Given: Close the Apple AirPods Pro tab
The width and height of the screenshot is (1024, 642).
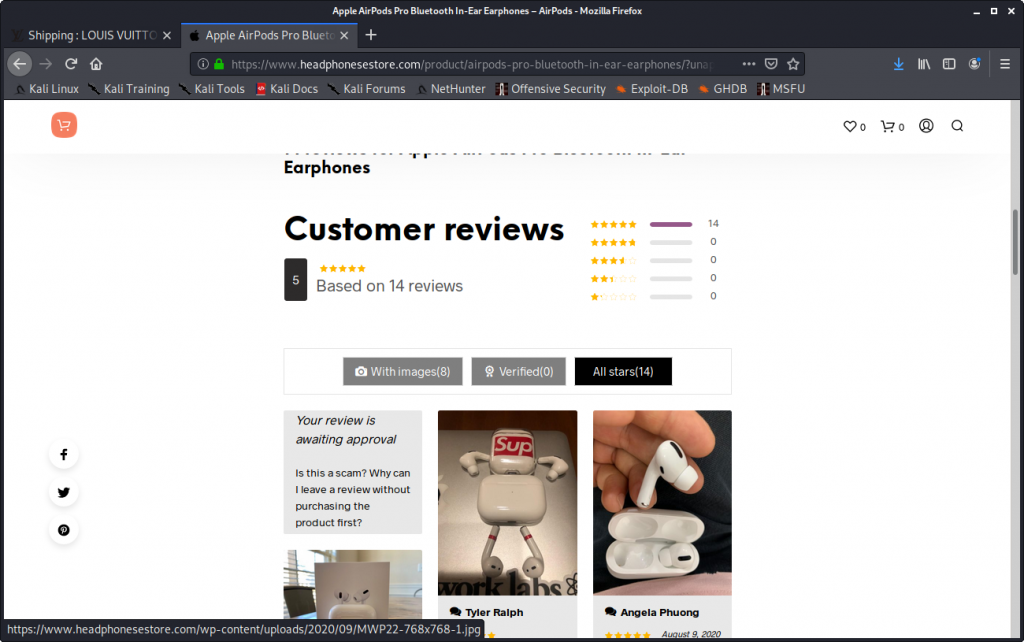Looking at the screenshot, I should (344, 35).
